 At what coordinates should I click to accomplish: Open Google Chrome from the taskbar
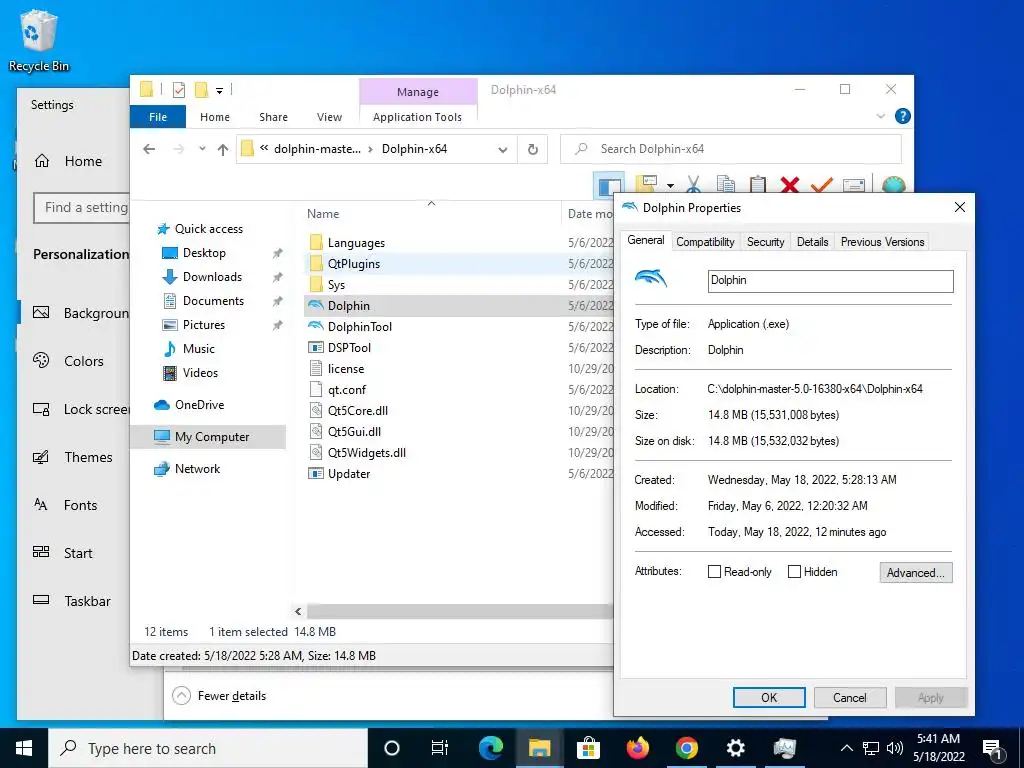(x=686, y=748)
